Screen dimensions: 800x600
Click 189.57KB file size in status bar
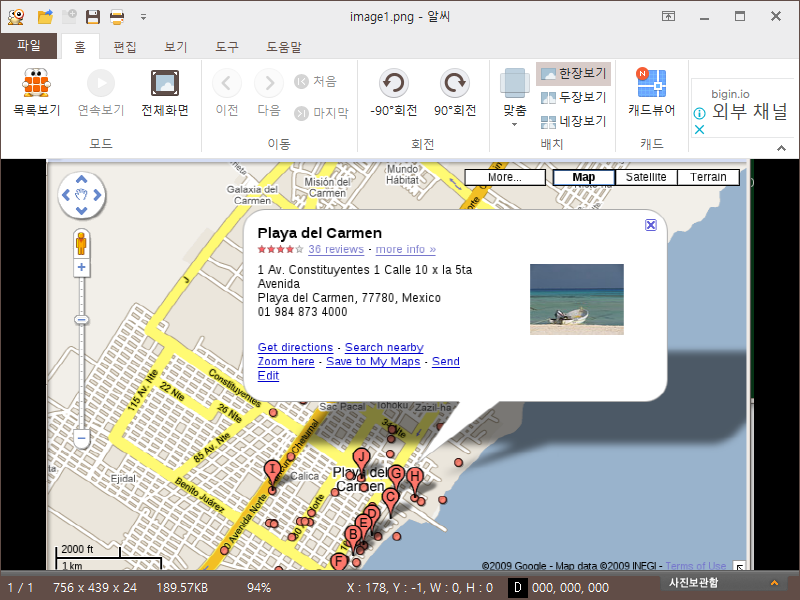182,588
